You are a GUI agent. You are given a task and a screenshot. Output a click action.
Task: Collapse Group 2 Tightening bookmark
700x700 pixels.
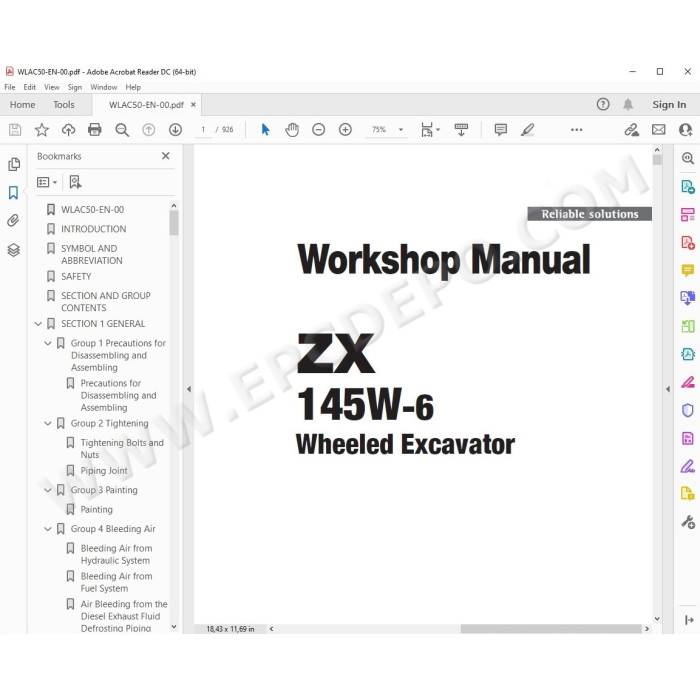48,423
